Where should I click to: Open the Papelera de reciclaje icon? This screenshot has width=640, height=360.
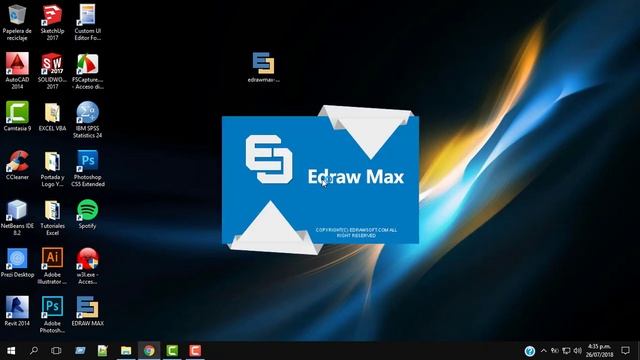coord(17,22)
